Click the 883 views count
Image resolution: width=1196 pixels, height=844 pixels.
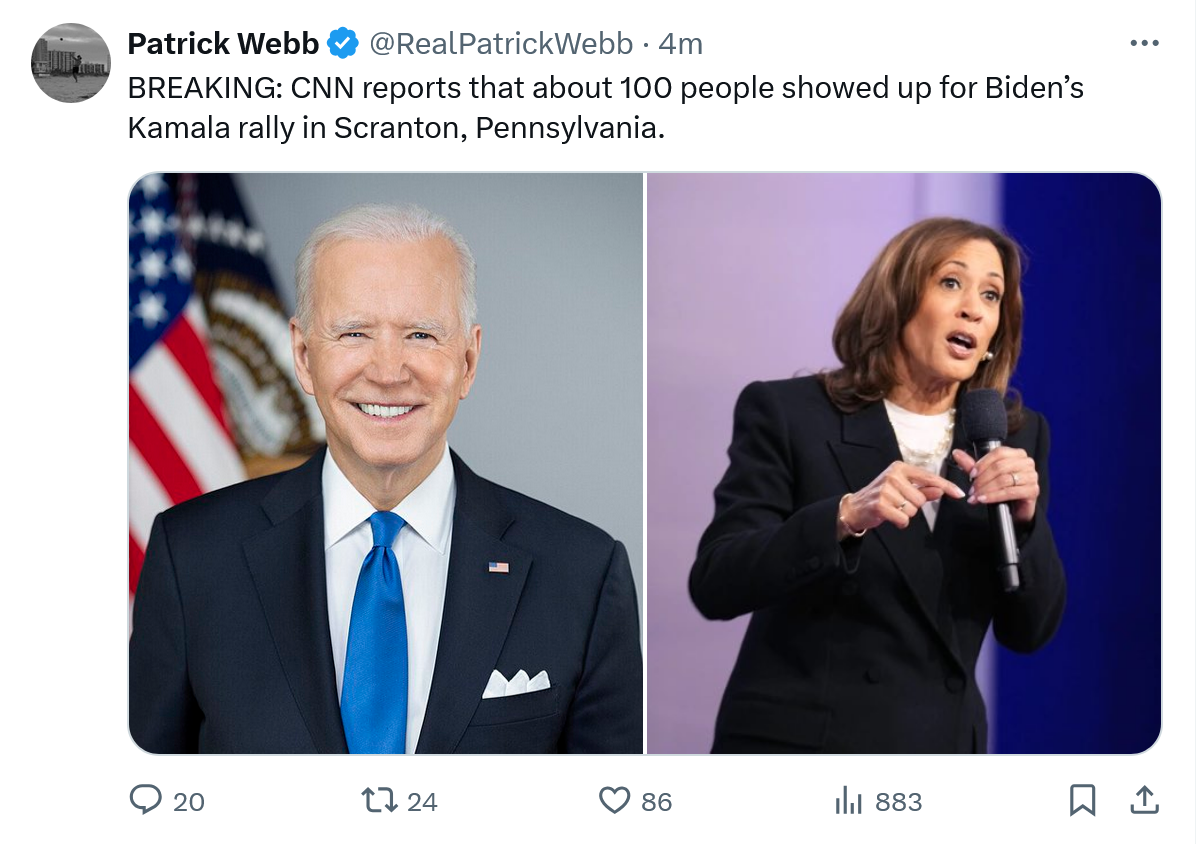point(898,802)
